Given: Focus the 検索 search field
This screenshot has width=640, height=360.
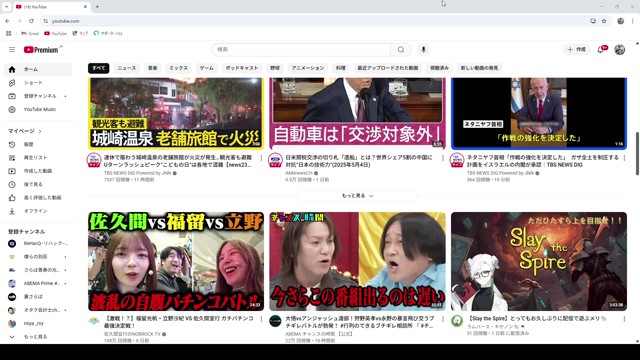Looking at the screenshot, I should pos(301,49).
